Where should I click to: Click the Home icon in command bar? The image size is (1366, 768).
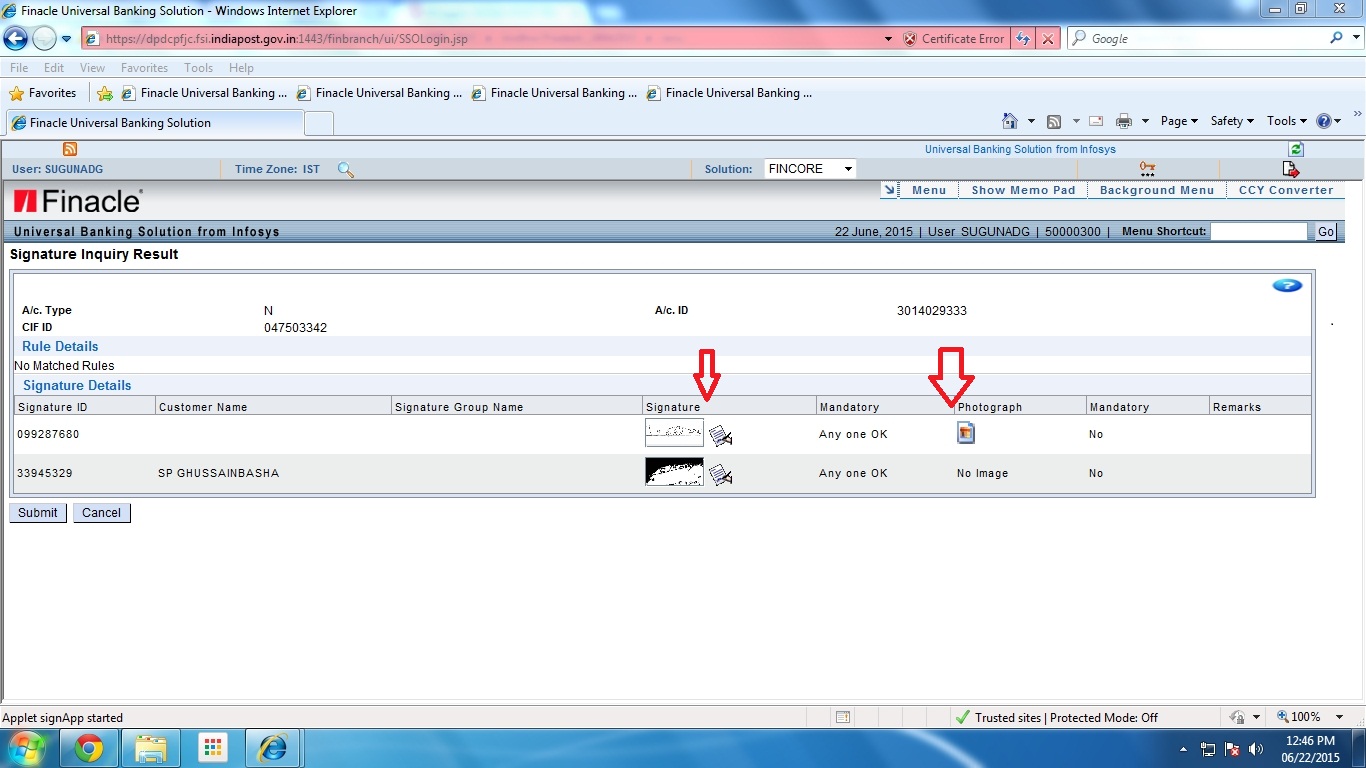click(1010, 121)
